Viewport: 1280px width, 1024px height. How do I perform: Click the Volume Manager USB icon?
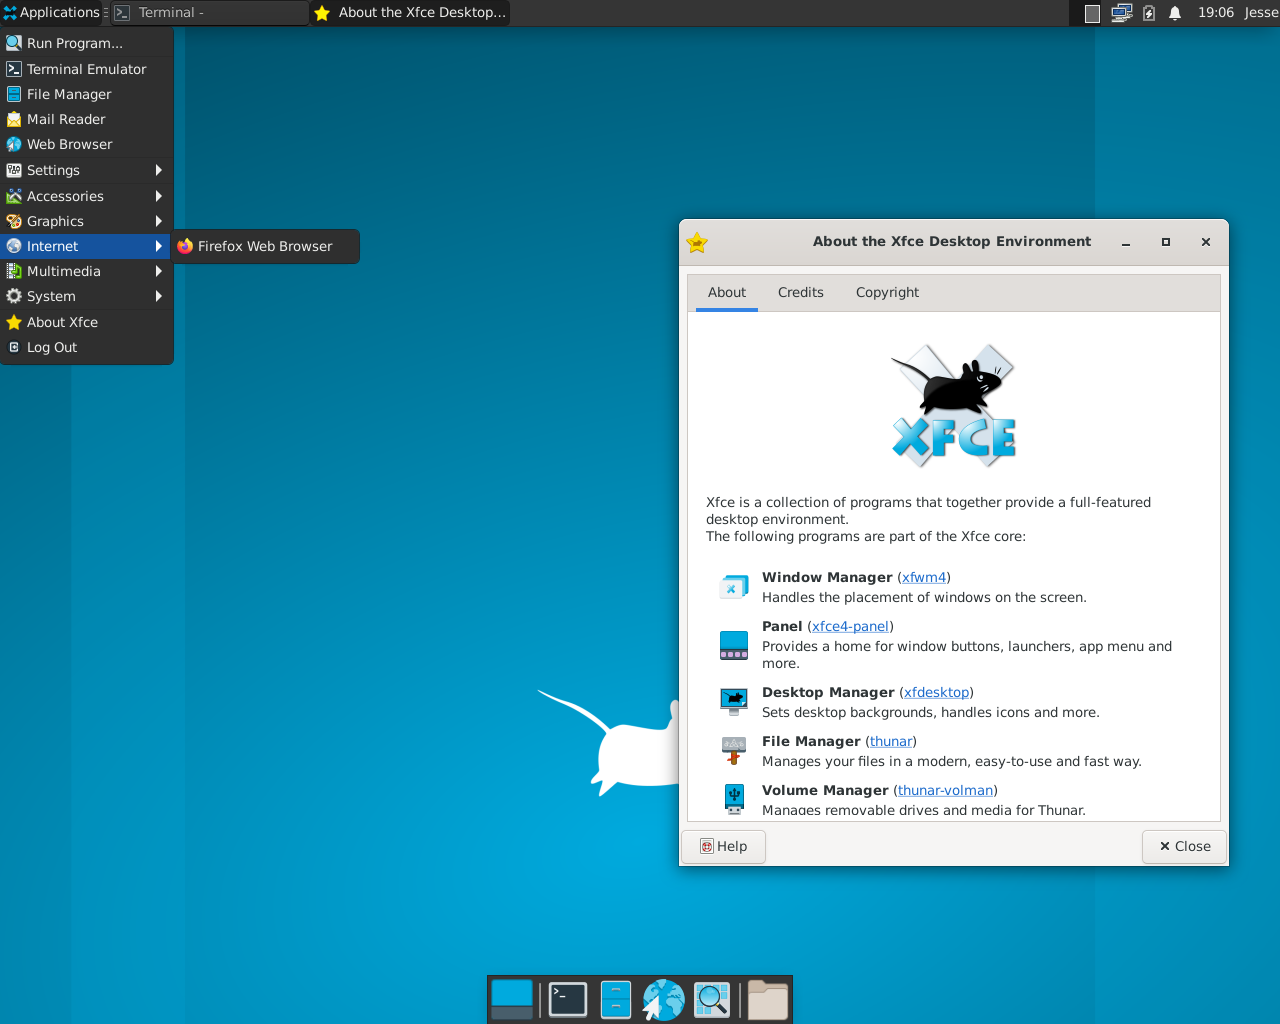(x=734, y=800)
